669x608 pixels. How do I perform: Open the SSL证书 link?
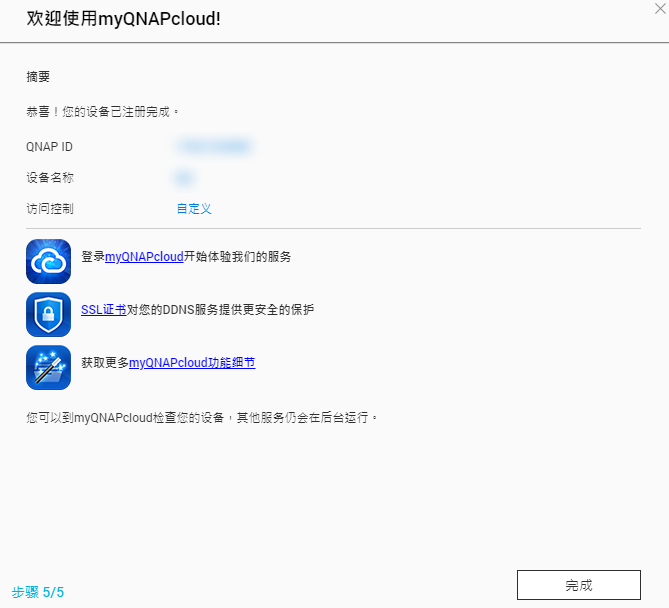(x=103, y=310)
